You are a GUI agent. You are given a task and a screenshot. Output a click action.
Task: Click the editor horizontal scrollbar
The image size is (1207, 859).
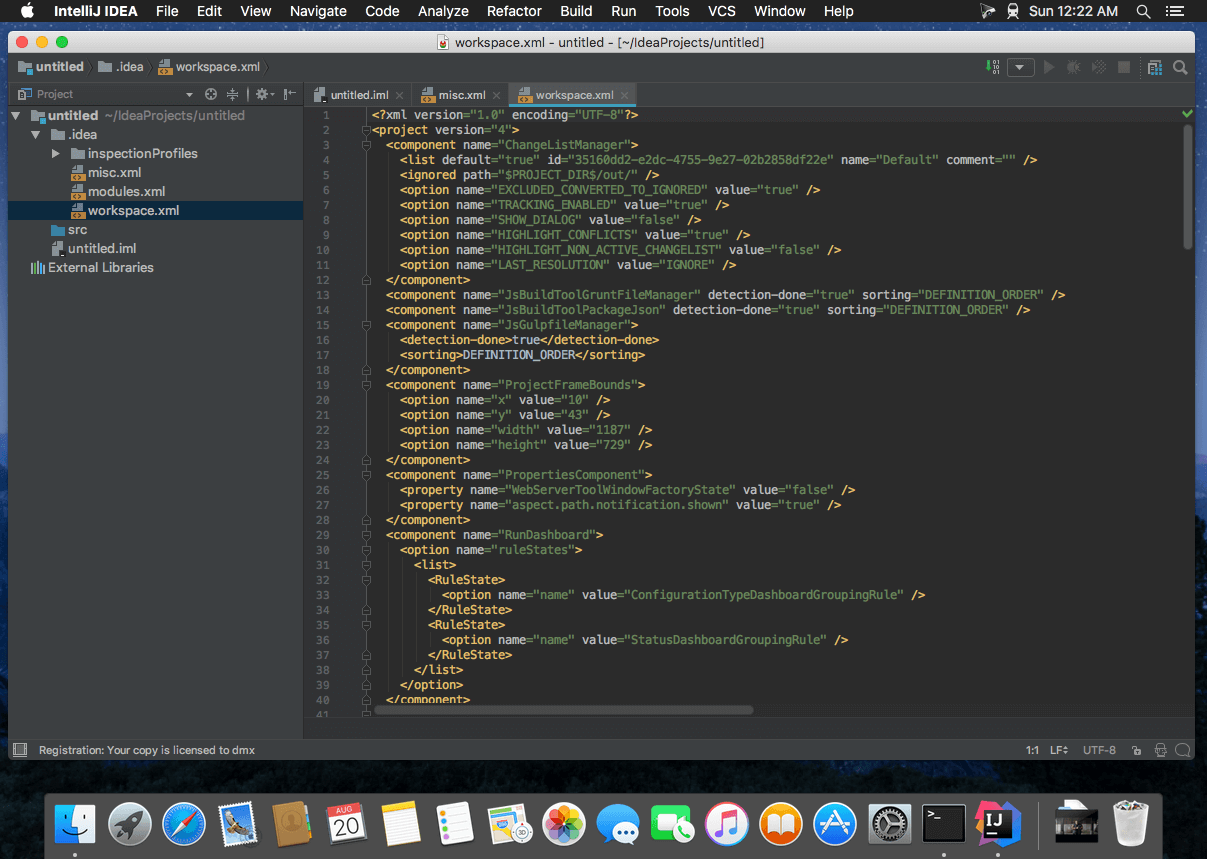click(562, 710)
